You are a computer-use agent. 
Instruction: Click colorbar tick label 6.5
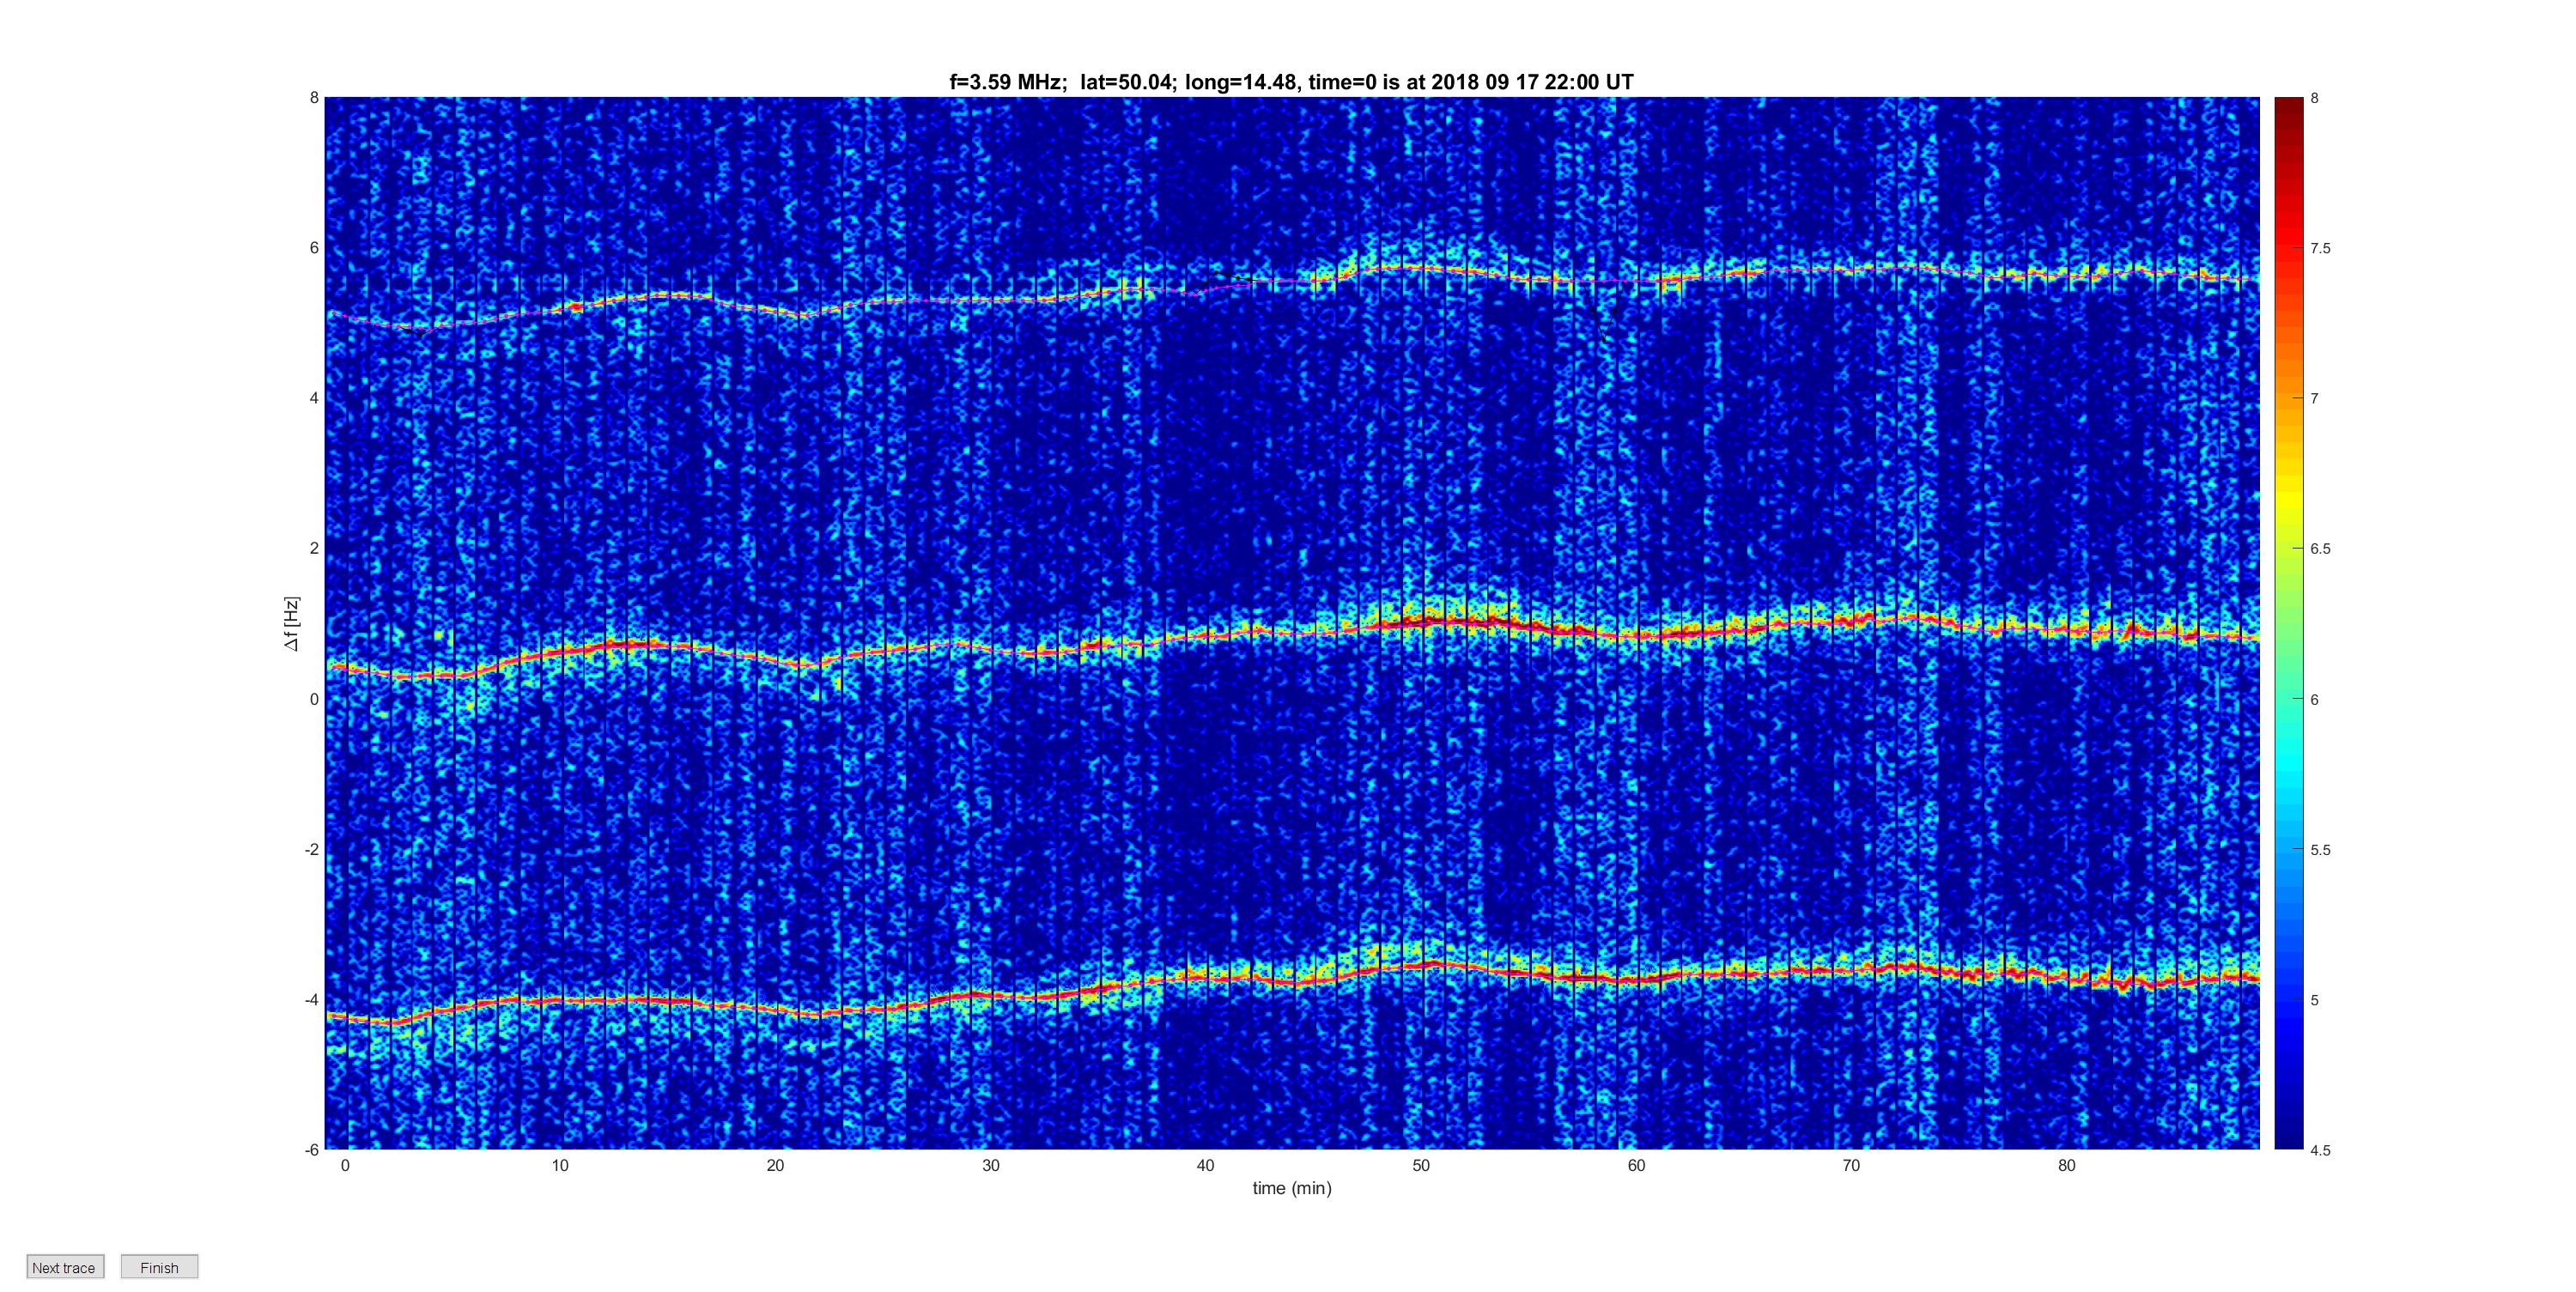(x=2320, y=549)
